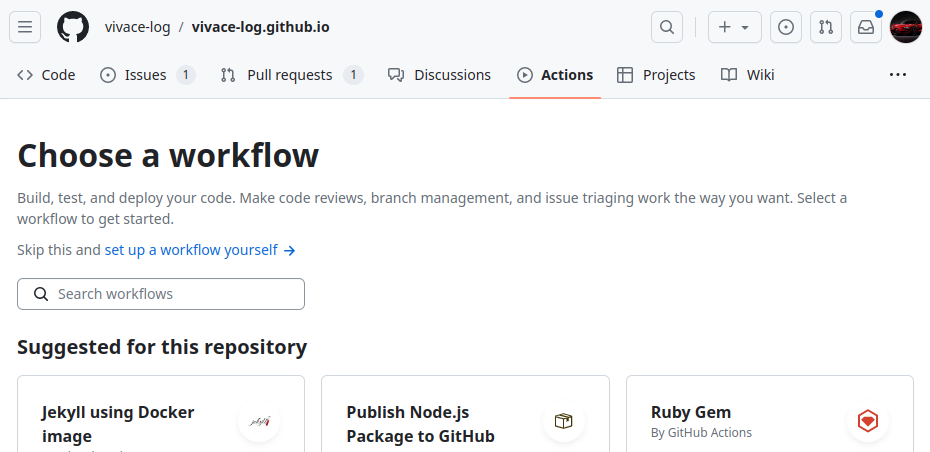The image size is (930, 452).
Task: Switch to the Pull requests tab
Action: pyautogui.click(x=292, y=75)
